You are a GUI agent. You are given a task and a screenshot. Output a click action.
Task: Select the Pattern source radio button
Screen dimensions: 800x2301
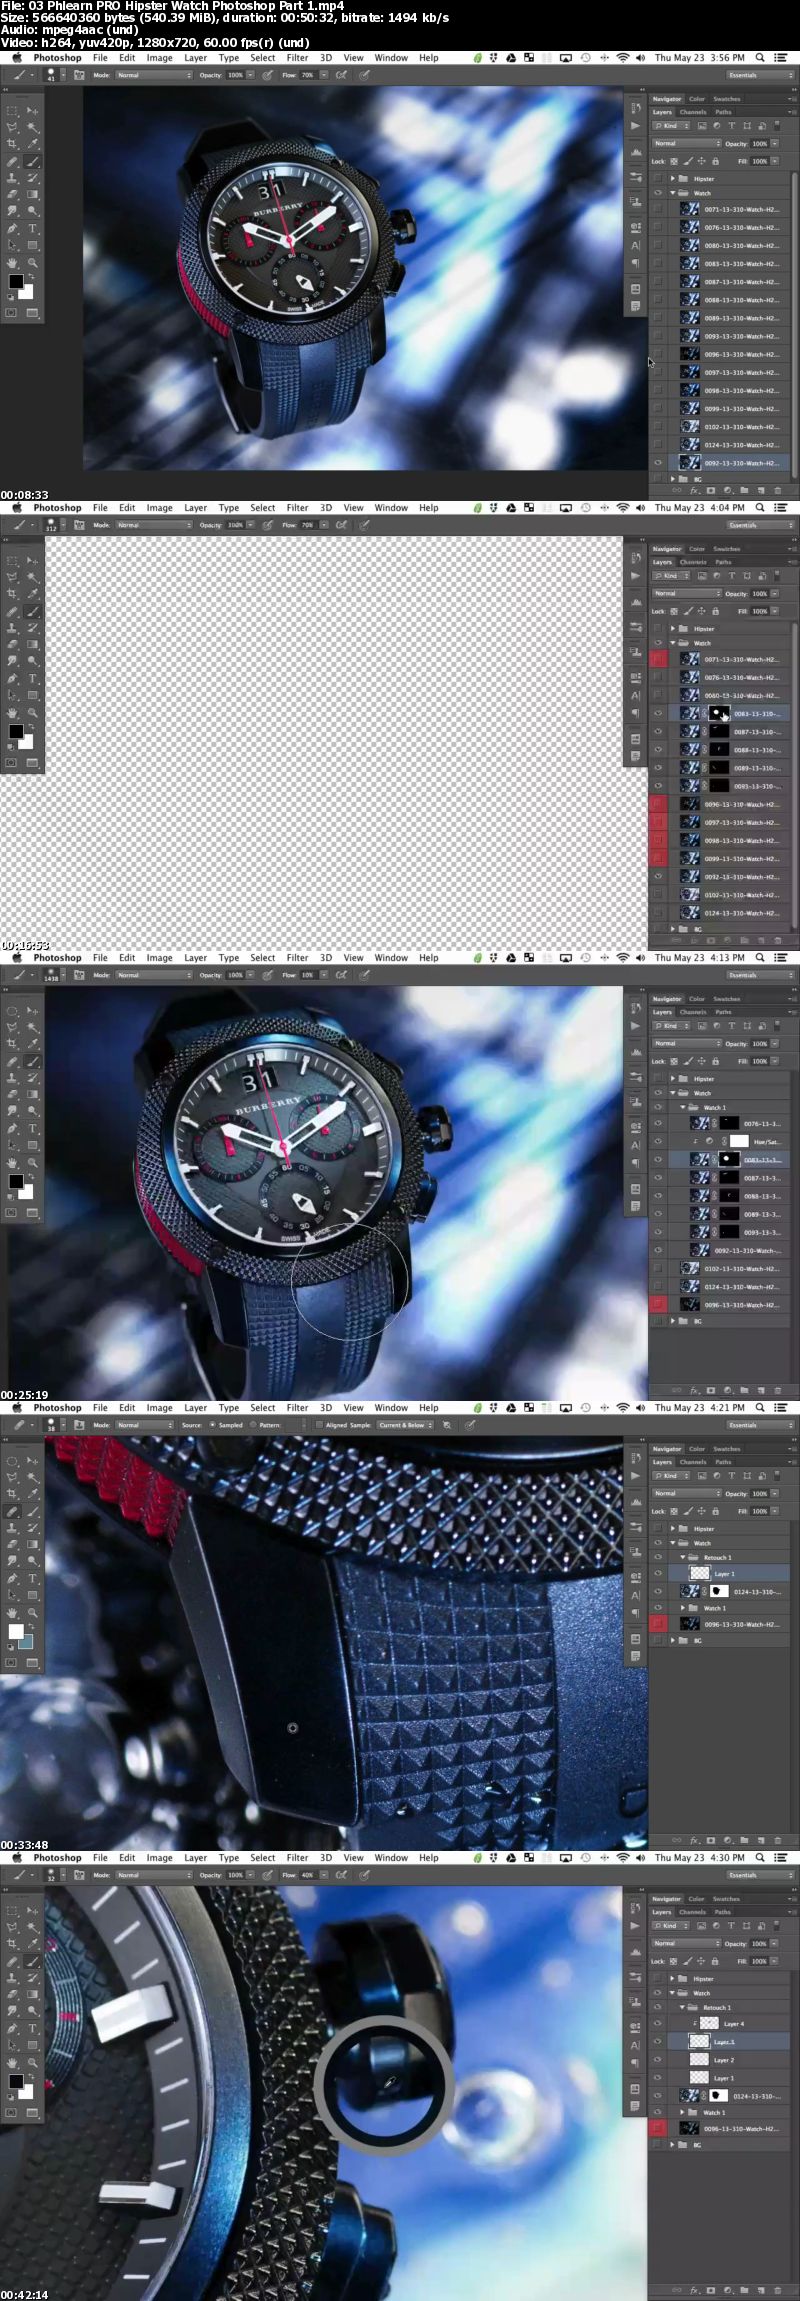click(x=254, y=1425)
